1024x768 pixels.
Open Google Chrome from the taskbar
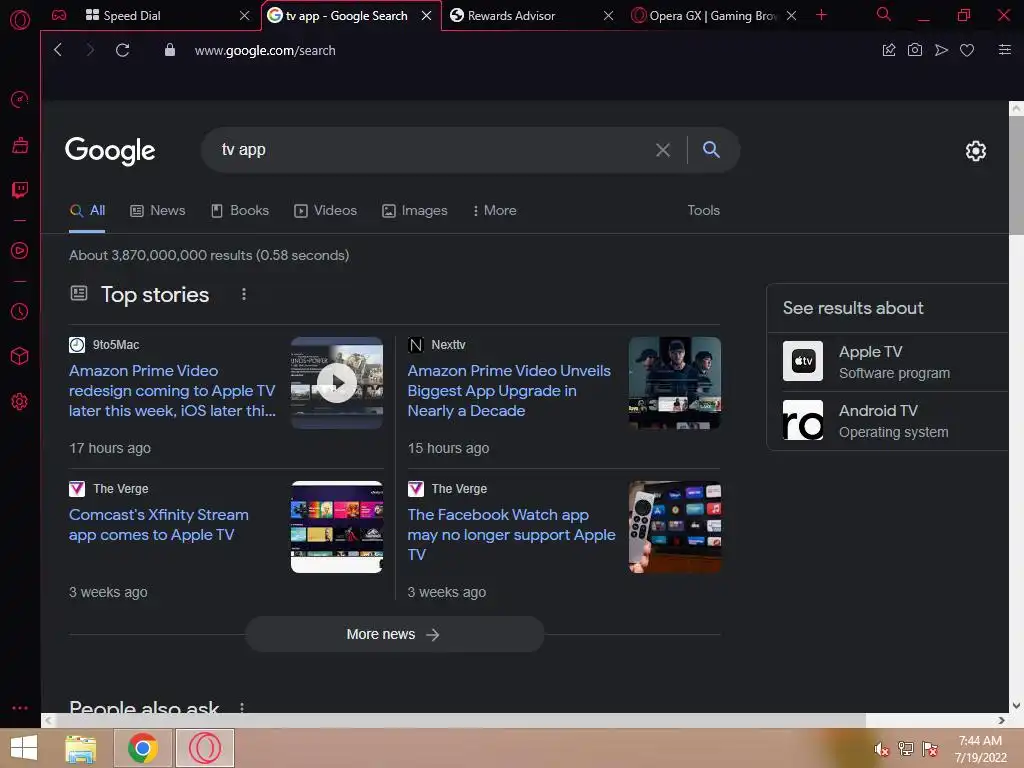coord(142,748)
